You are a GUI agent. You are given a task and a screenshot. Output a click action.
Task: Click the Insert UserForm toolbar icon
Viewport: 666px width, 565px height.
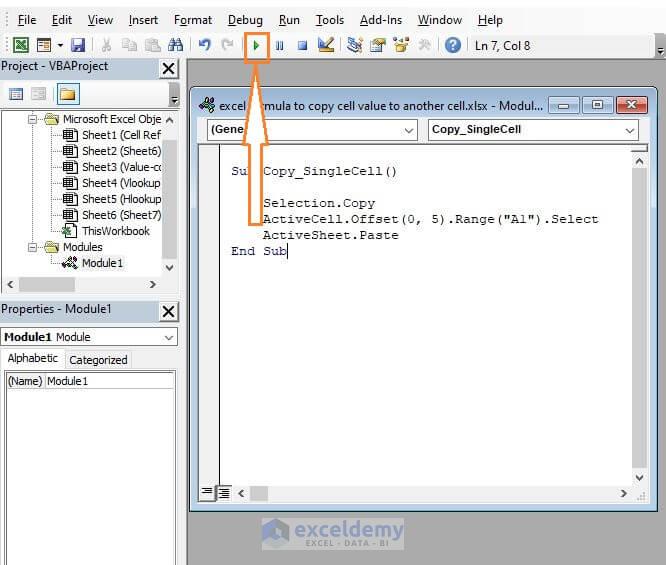click(44, 45)
